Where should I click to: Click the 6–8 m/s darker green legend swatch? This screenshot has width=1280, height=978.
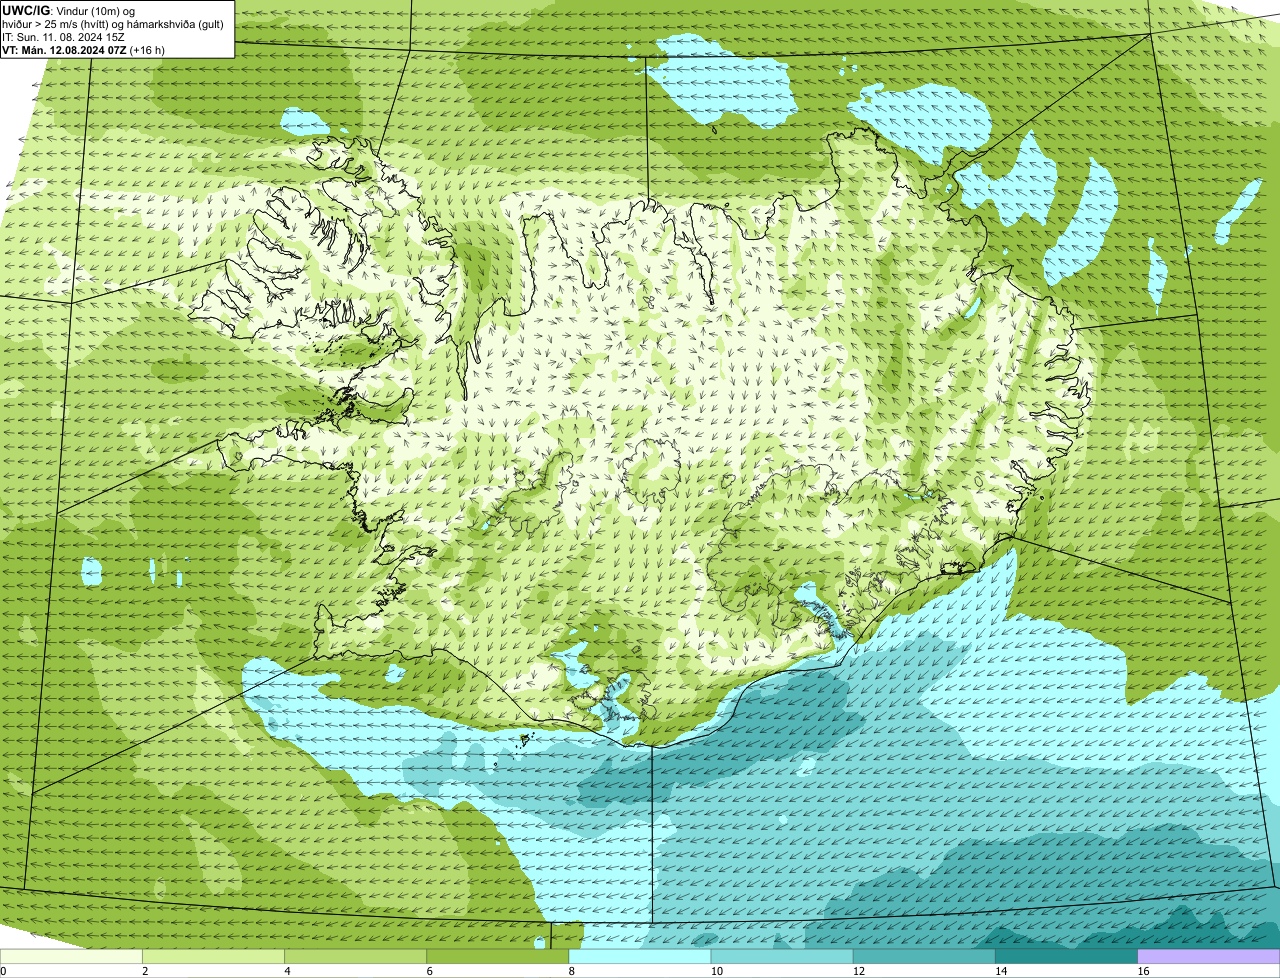pyautogui.click(x=497, y=957)
